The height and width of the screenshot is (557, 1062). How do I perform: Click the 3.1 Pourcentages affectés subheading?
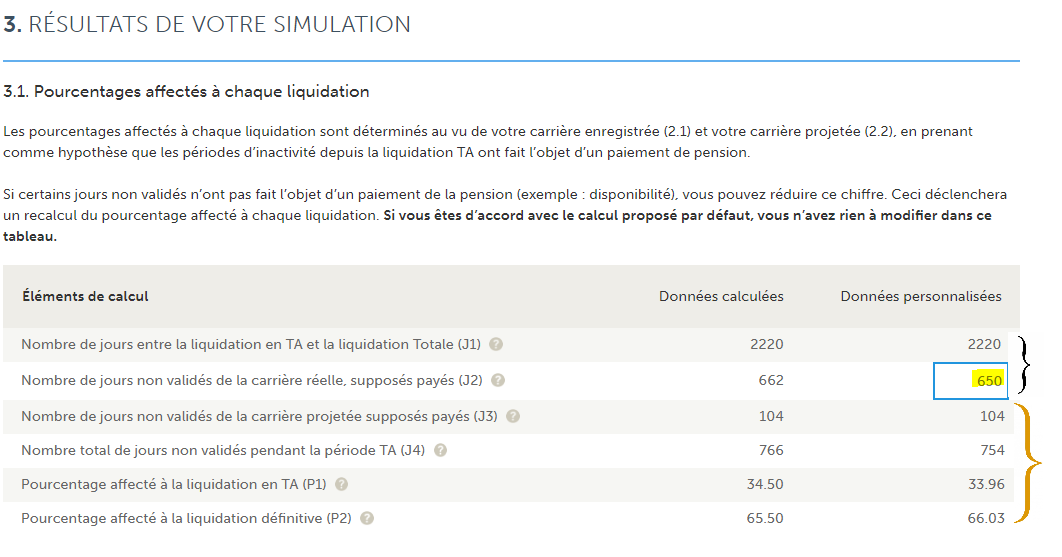point(186,91)
